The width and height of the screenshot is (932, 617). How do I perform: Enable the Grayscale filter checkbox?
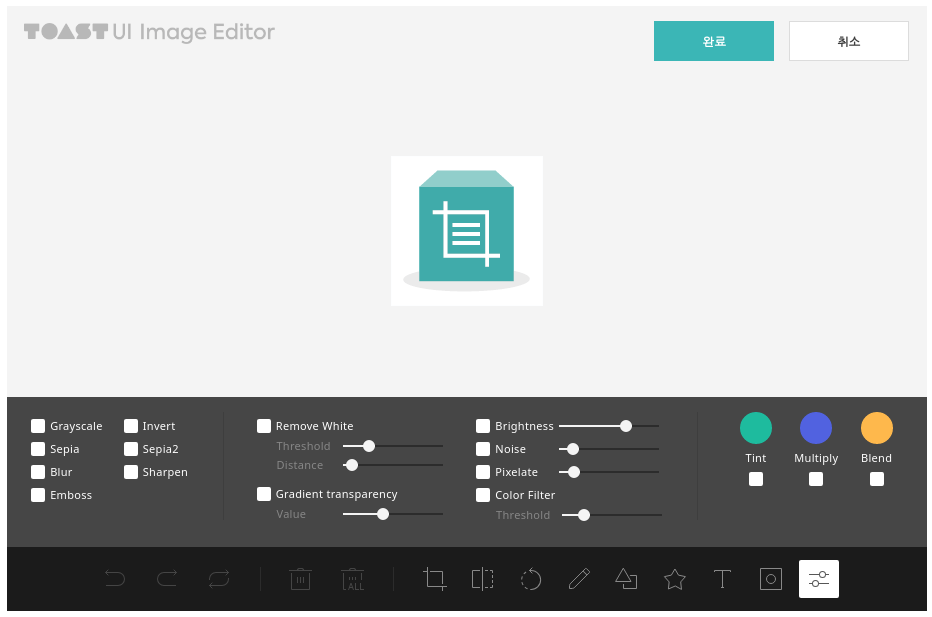click(38, 426)
